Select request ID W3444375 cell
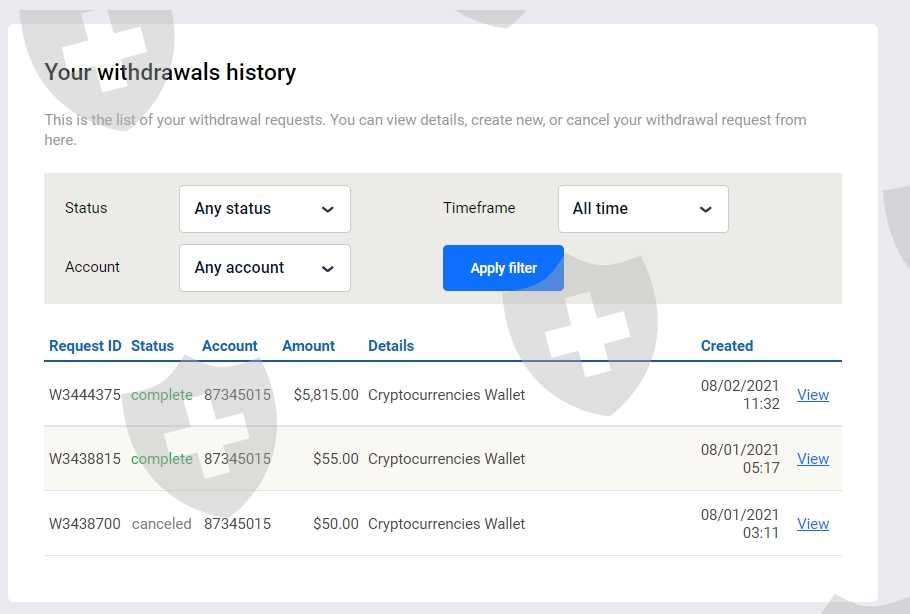910x614 pixels. (x=85, y=395)
